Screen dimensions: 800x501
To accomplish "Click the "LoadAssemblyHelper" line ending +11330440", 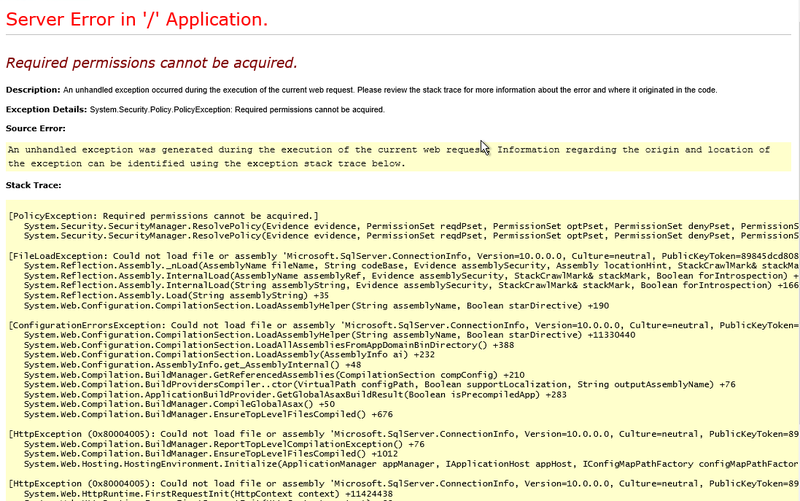I will point(330,335).
